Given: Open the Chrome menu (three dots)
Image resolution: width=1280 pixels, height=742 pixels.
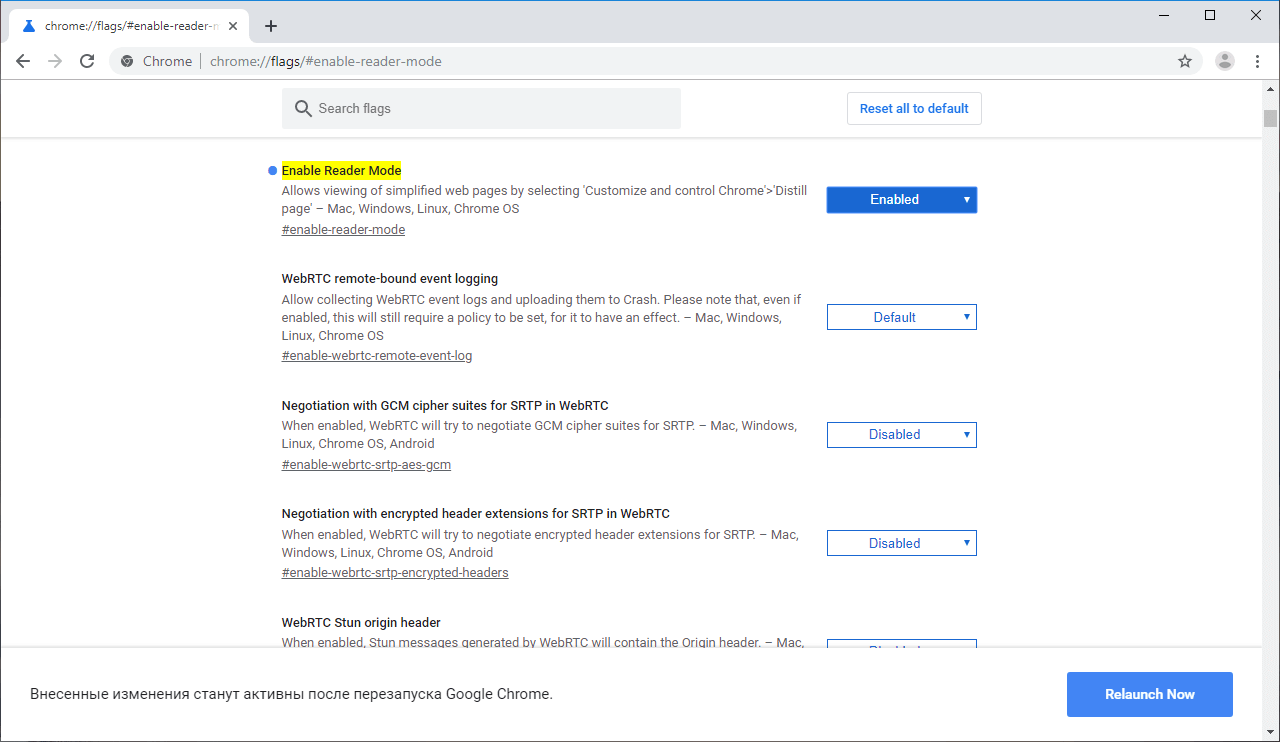Looking at the screenshot, I should [x=1257, y=61].
